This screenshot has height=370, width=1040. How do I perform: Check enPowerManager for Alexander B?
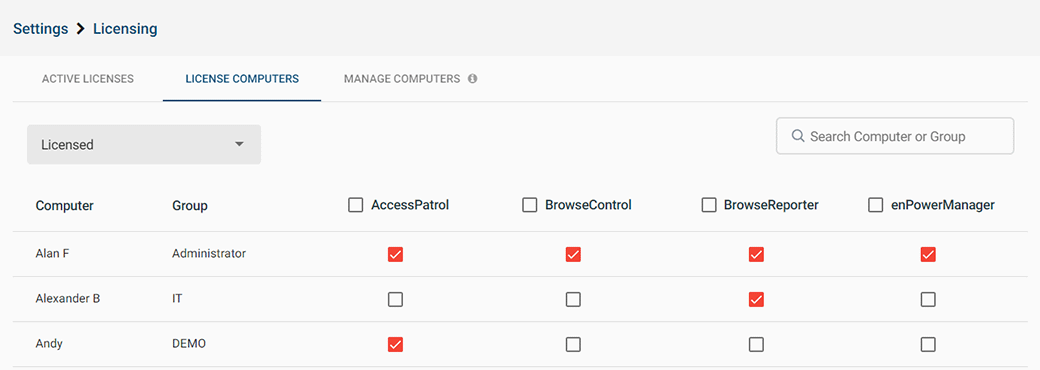(x=929, y=300)
